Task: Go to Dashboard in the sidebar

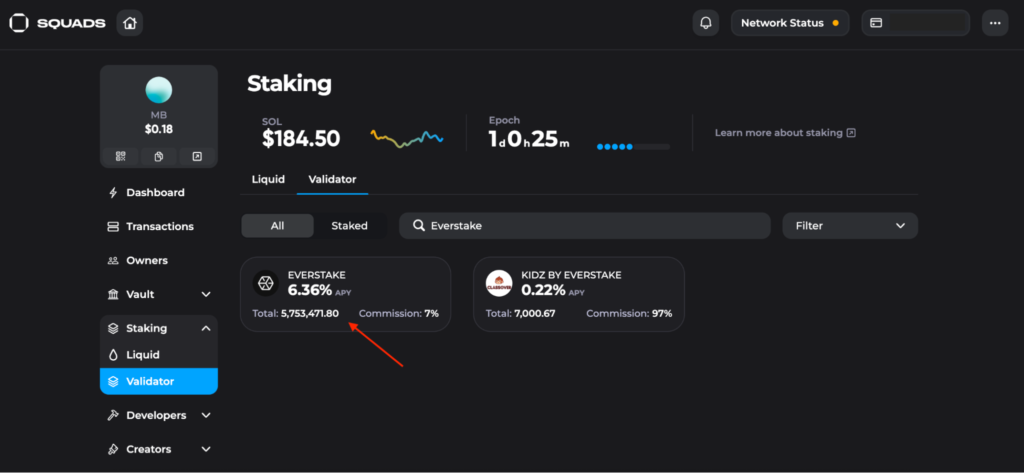Action: [159, 193]
